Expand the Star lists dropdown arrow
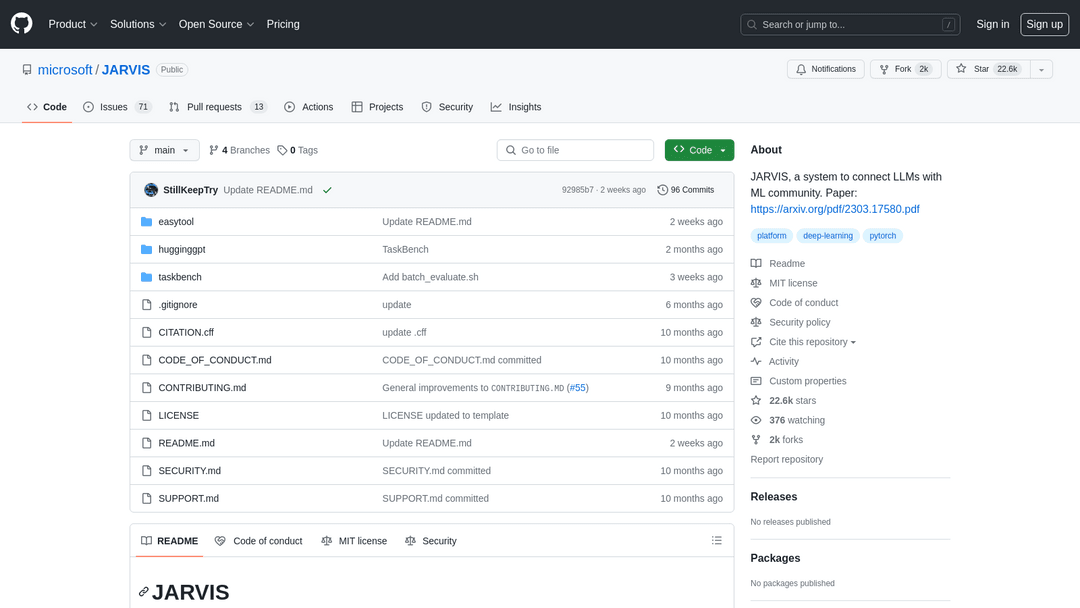 (1041, 69)
